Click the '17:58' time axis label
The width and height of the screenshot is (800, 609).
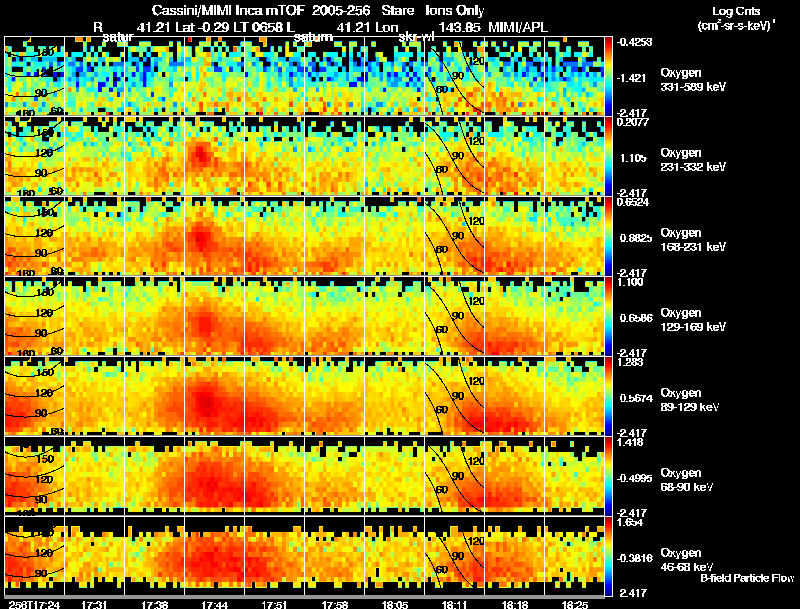coord(335,604)
